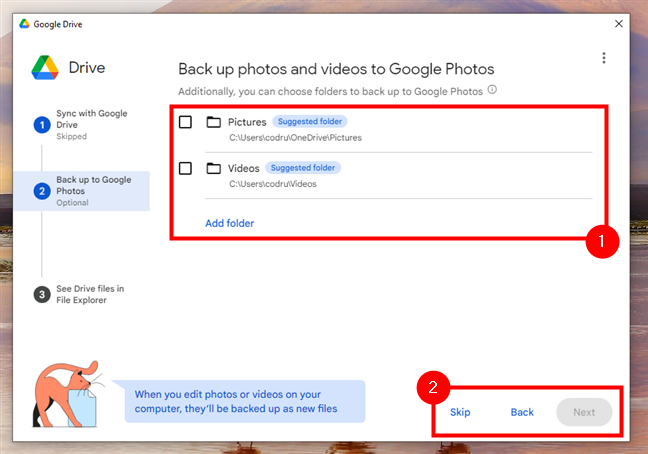Click the blue step number 1 circle

(x=42, y=125)
